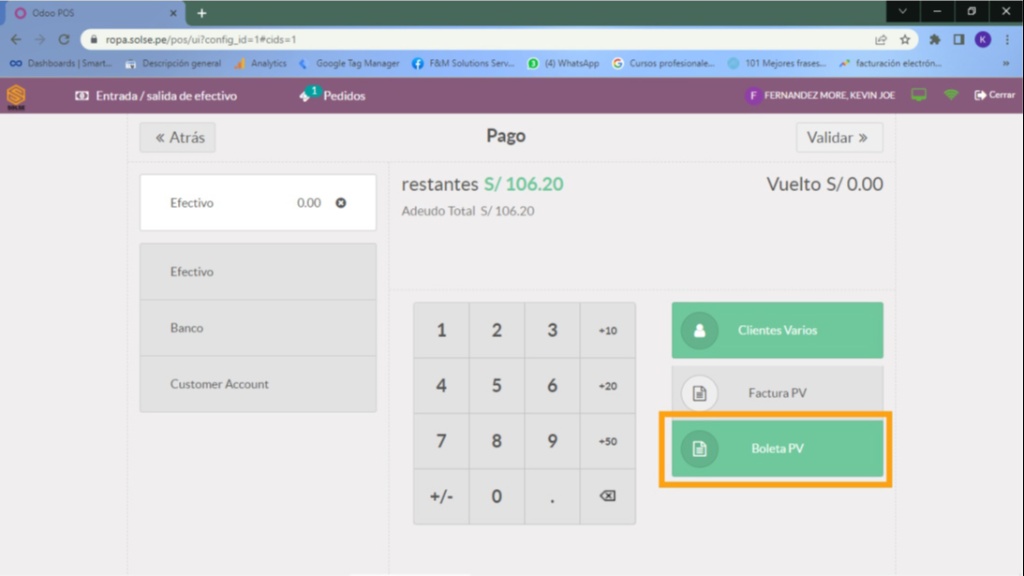The width and height of the screenshot is (1024, 576).
Task: Reload the Odoo POS page
Action: (x=64, y=40)
